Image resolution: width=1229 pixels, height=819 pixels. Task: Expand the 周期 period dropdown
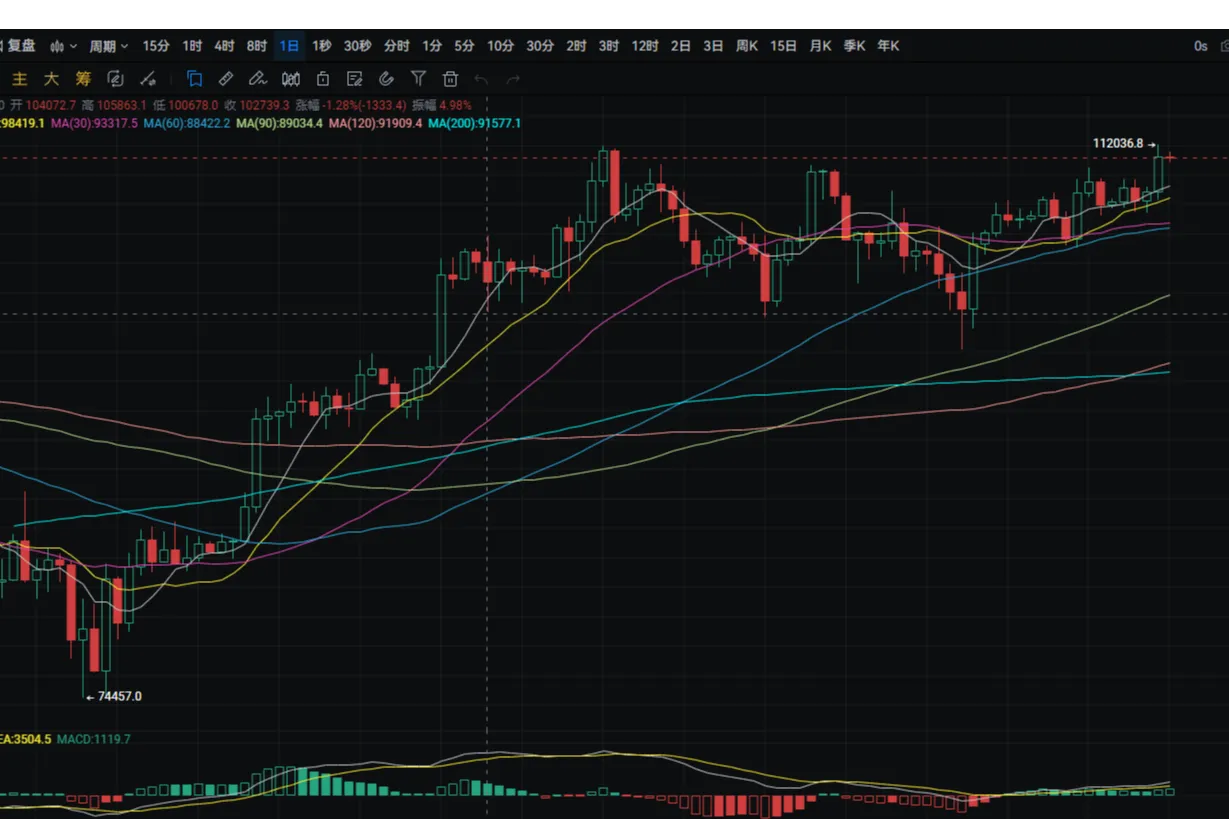(x=109, y=46)
